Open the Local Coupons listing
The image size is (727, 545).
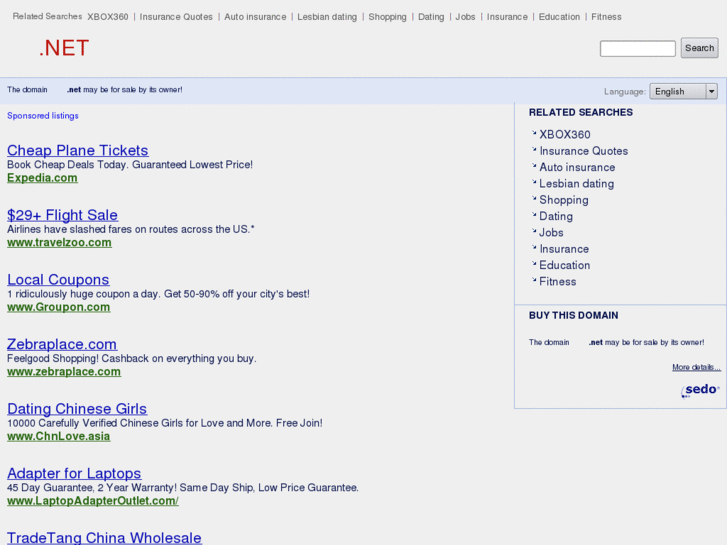pyautogui.click(x=58, y=279)
